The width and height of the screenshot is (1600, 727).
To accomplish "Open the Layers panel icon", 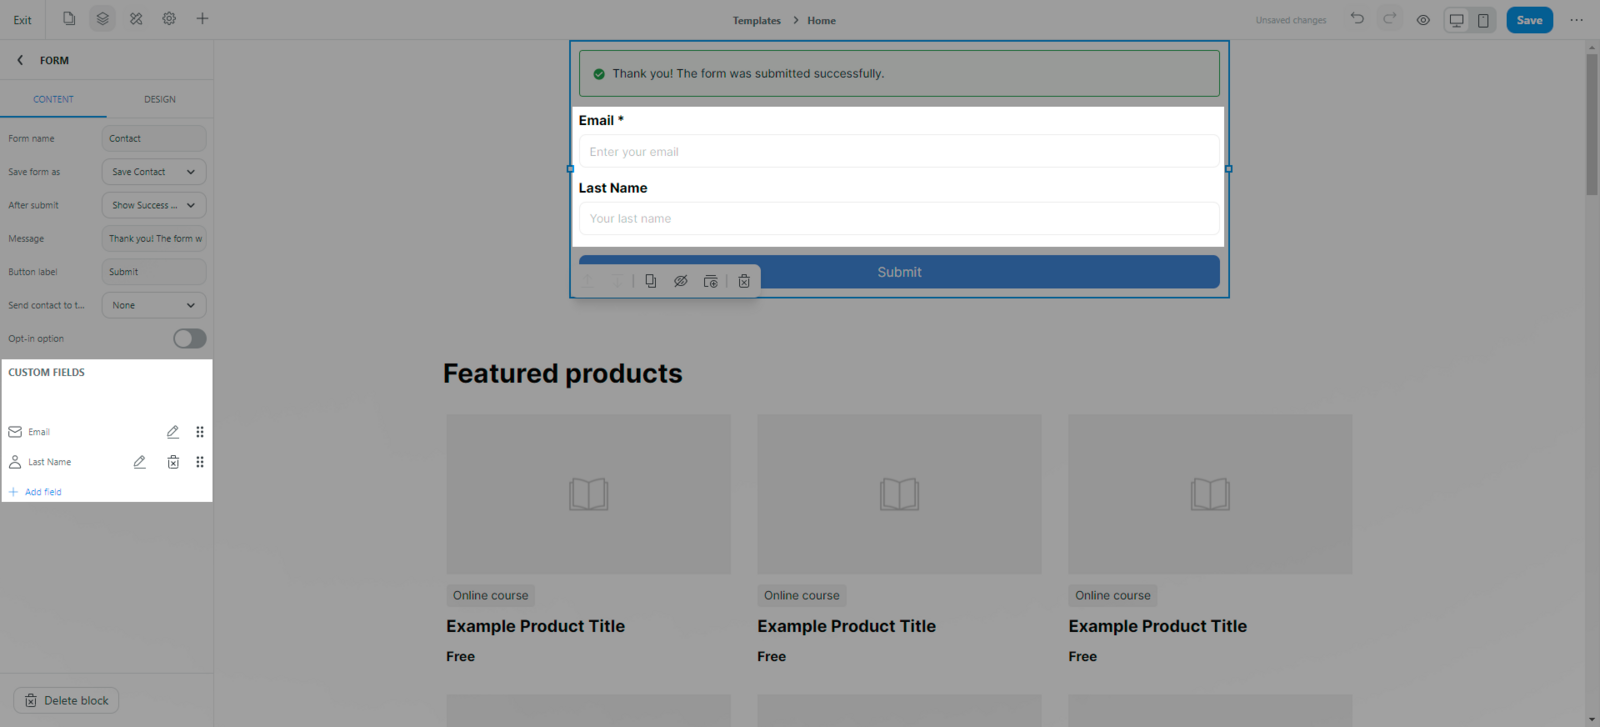I will 102,19.
